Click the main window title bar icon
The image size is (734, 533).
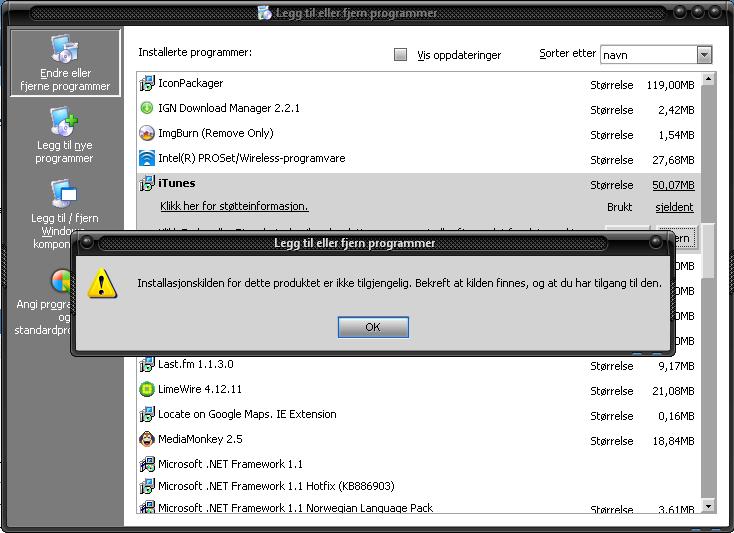[264, 13]
